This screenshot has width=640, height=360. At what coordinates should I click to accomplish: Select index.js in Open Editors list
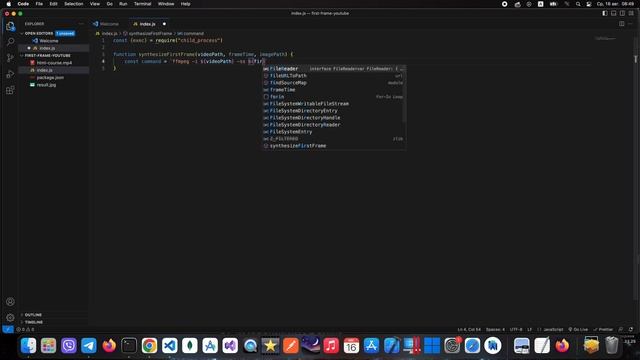(47, 48)
